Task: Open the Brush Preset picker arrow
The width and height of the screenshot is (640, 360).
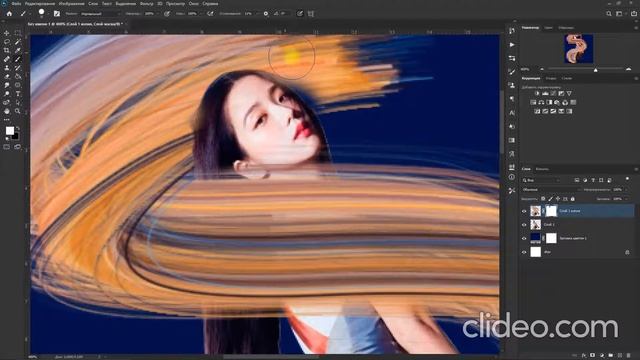Action: pos(48,13)
